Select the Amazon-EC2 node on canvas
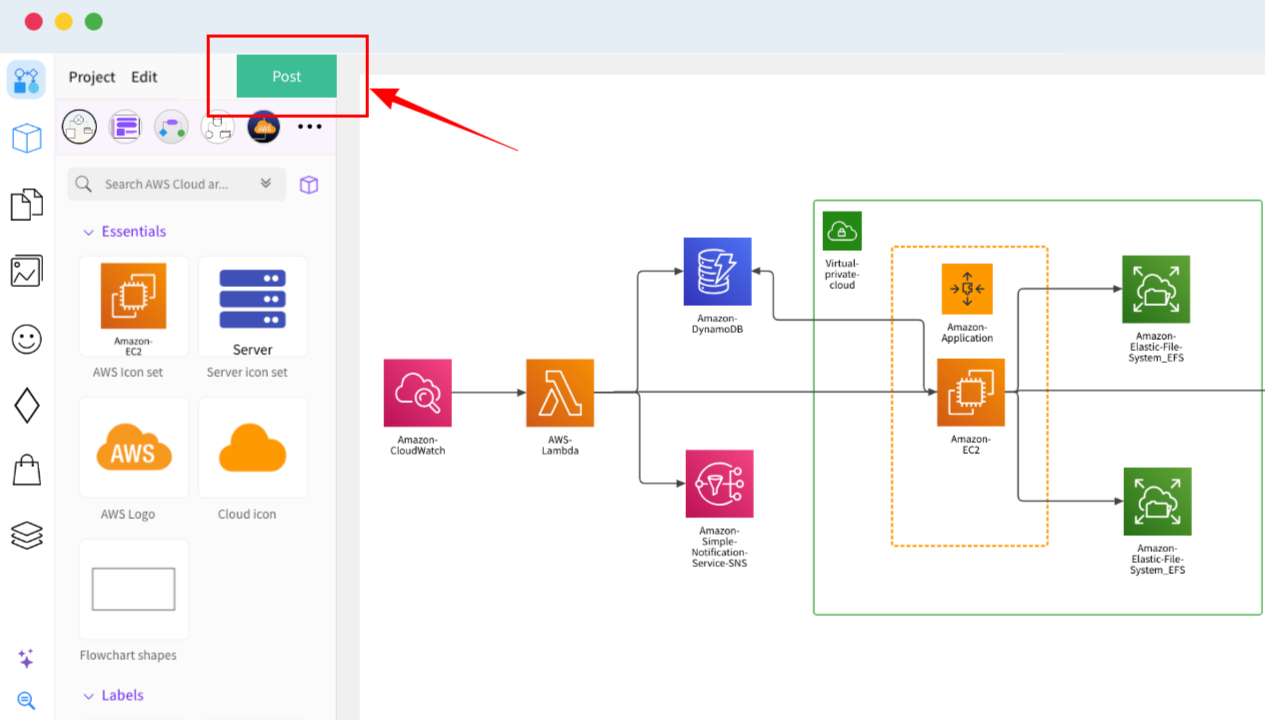The height and width of the screenshot is (720, 1265). point(971,393)
